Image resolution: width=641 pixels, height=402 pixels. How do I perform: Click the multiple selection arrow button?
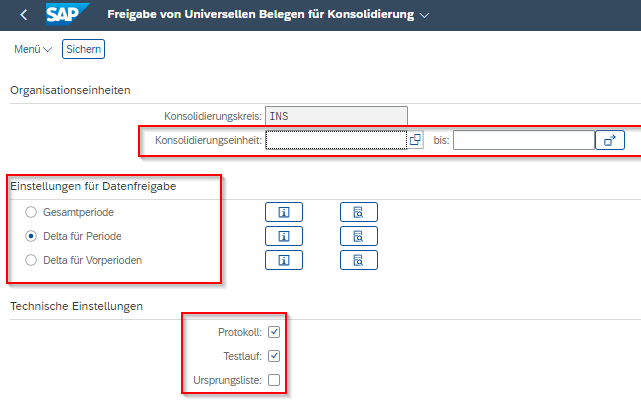tap(610, 140)
